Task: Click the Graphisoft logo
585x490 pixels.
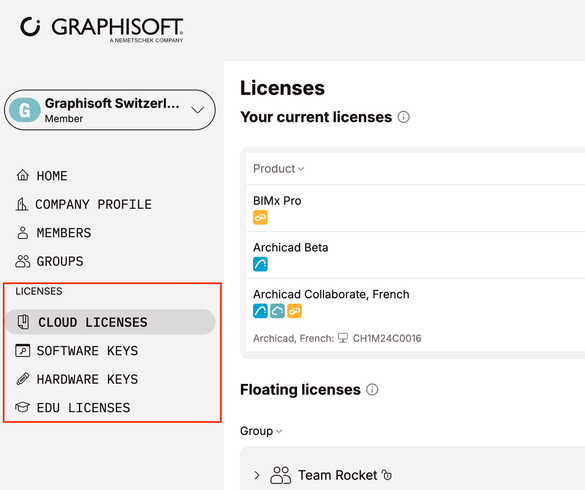Action: coord(101,29)
